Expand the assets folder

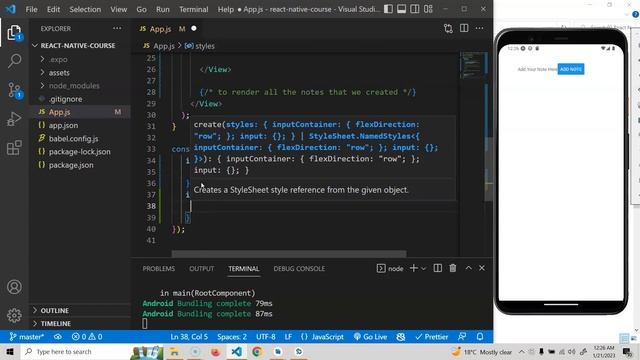(x=80, y=73)
